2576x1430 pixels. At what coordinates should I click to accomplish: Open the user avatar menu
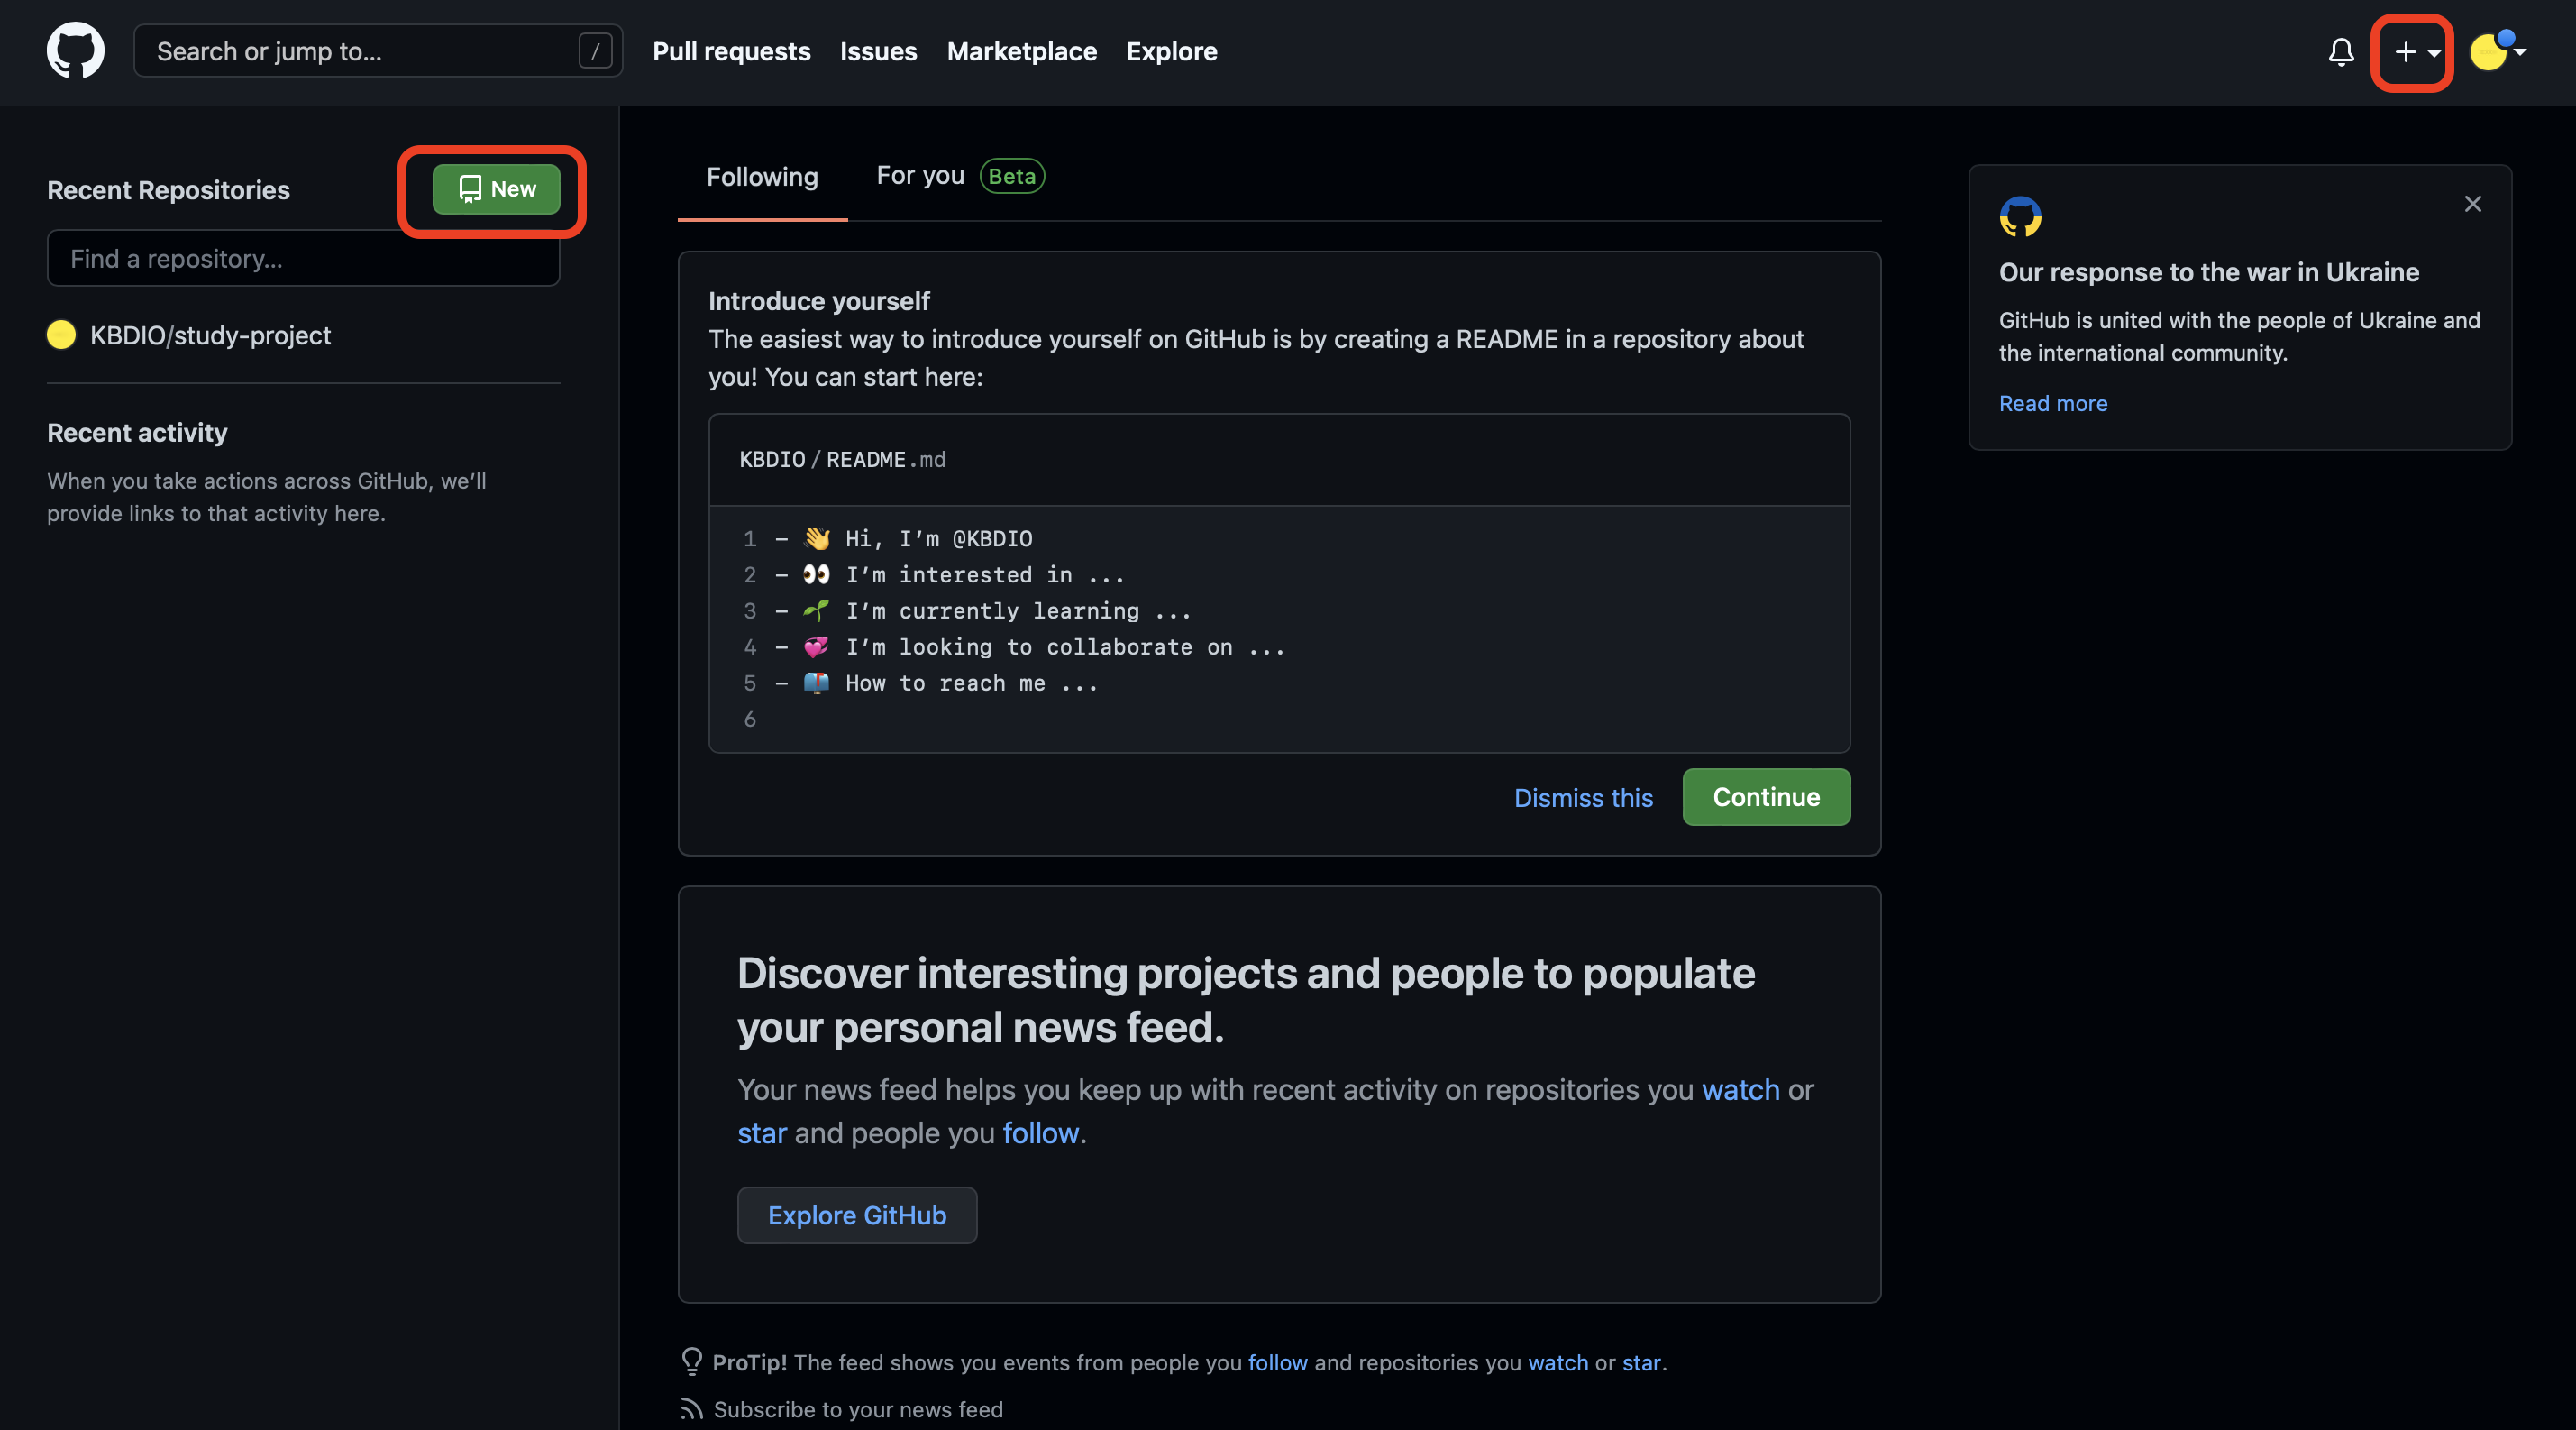[2497, 51]
